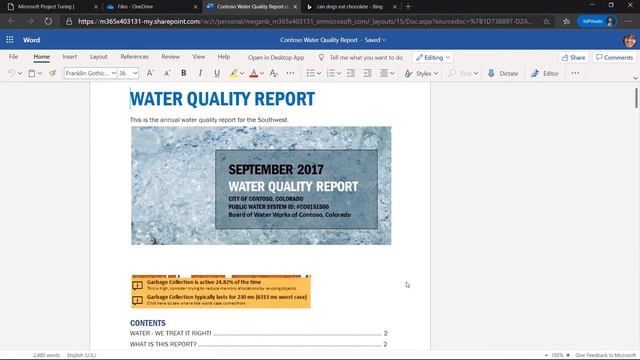Apply yellow text highlight color
The width and height of the screenshot is (640, 360).
tap(233, 73)
